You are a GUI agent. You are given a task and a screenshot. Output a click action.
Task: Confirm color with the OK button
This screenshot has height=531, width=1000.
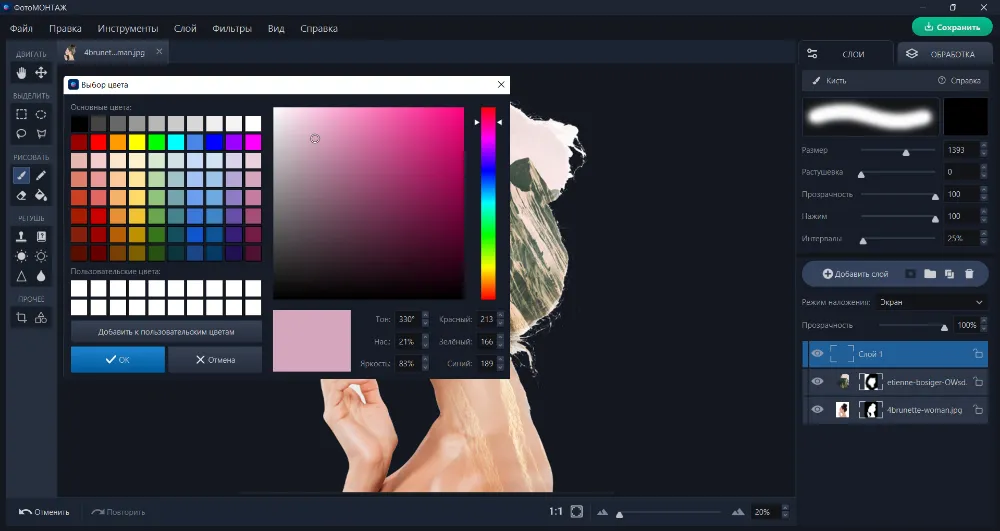(117, 360)
